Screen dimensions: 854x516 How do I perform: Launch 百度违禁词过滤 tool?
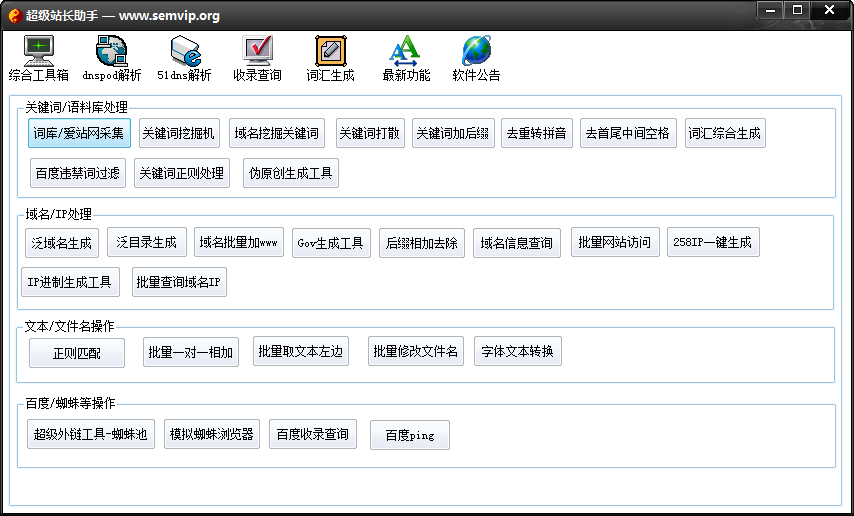tap(77, 173)
